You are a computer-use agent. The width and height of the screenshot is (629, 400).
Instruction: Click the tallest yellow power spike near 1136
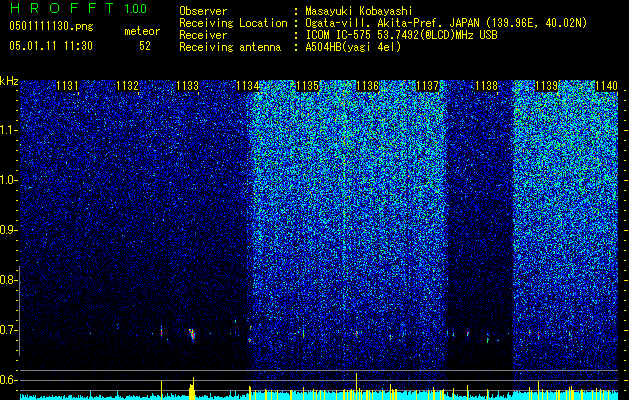tap(356, 385)
